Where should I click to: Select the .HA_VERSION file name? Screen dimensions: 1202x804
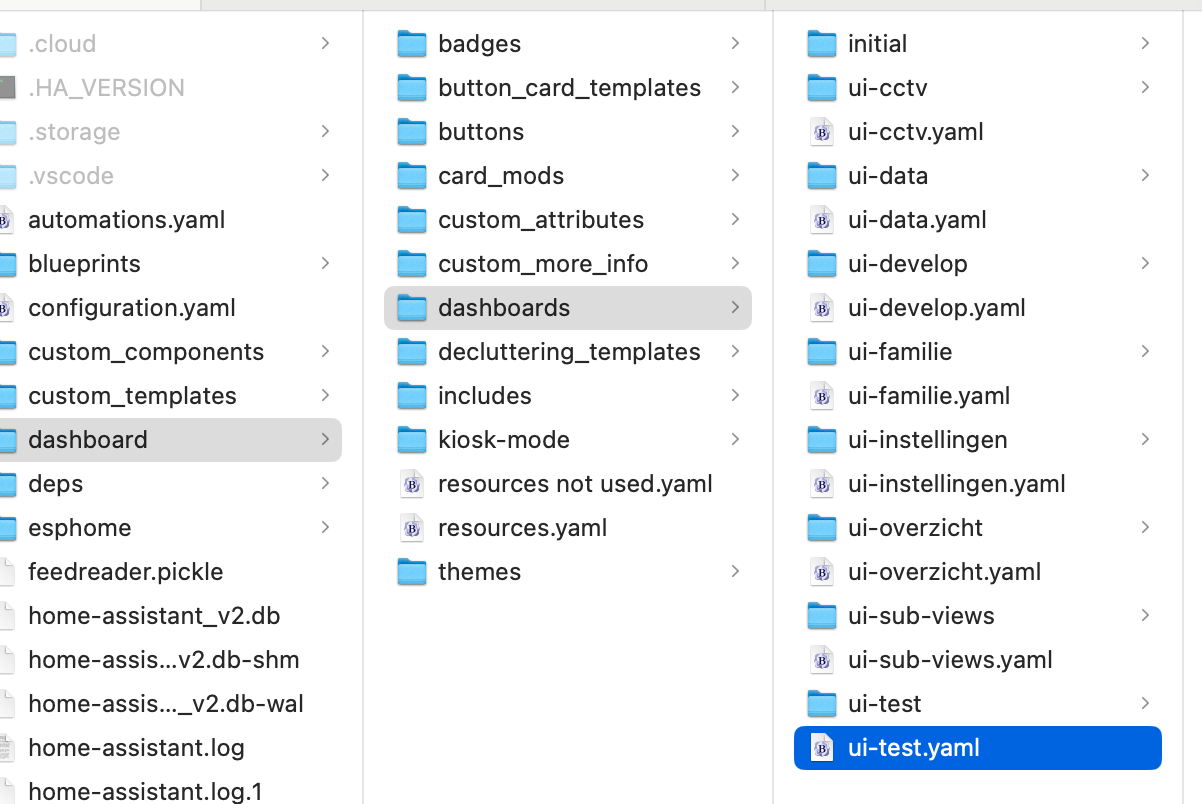point(107,88)
